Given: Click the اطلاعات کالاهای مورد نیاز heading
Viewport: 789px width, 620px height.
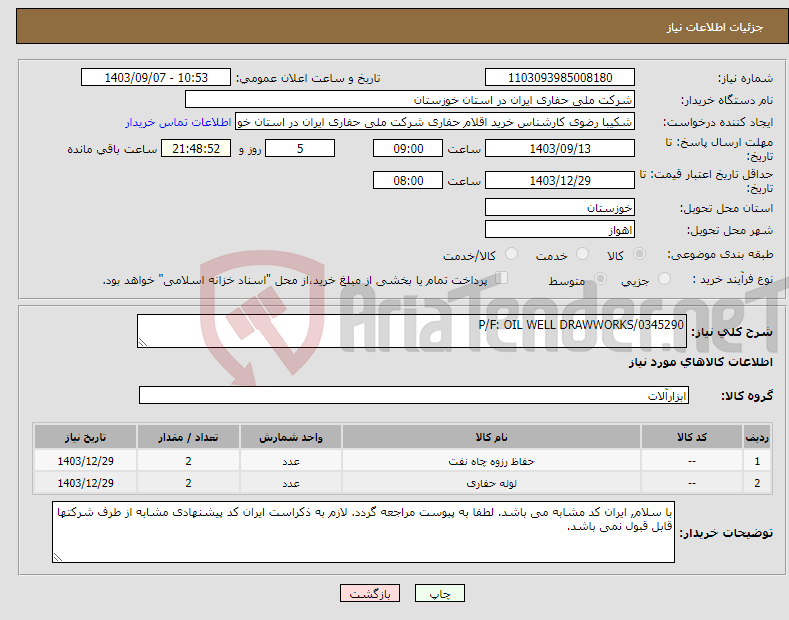Looking at the screenshot, I should tap(700, 362).
